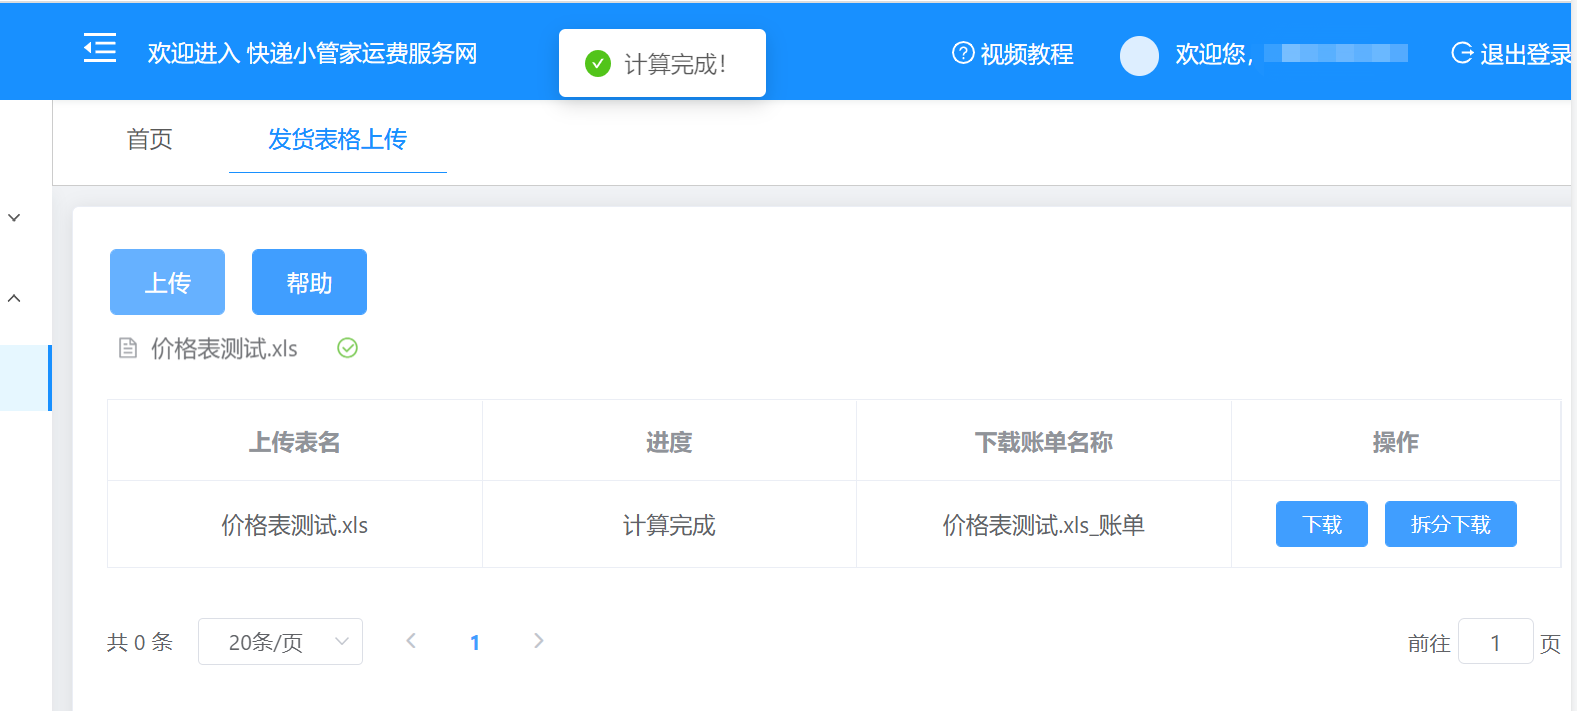Click the 欢迎进入 快递小管家运费服务网 title
The width and height of the screenshot is (1577, 711).
coord(312,53)
